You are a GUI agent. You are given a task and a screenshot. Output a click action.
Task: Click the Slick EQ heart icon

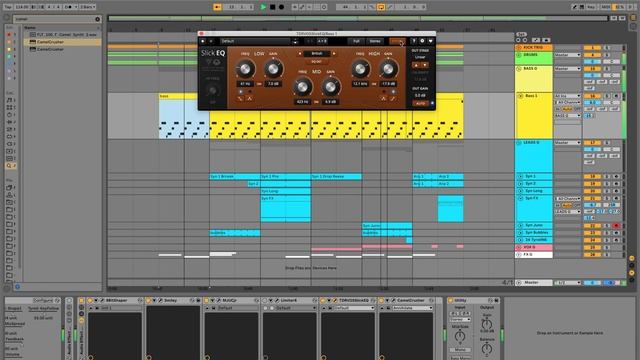tap(430, 41)
